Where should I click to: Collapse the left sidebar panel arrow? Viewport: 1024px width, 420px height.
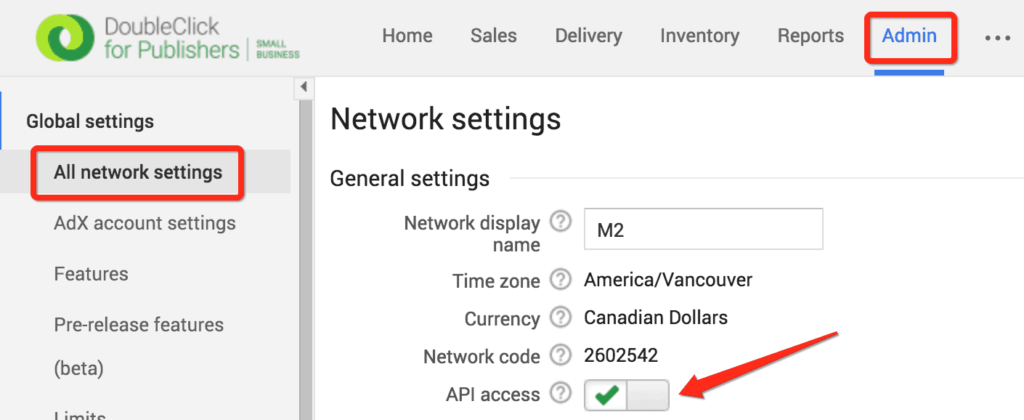coord(304,89)
